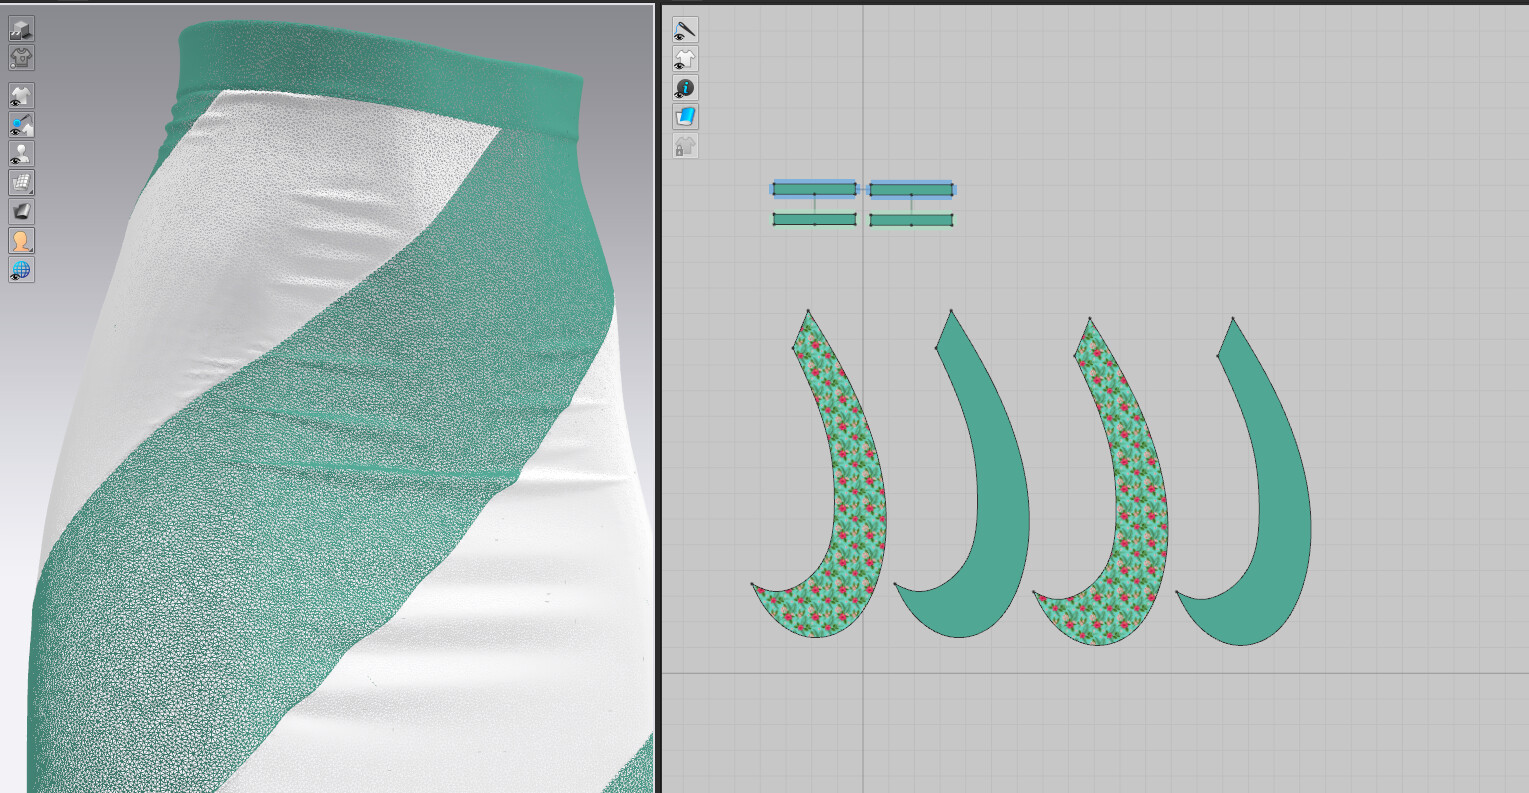Open the orange avatar render style menu
The height and width of the screenshot is (793, 1529).
tap(21, 240)
